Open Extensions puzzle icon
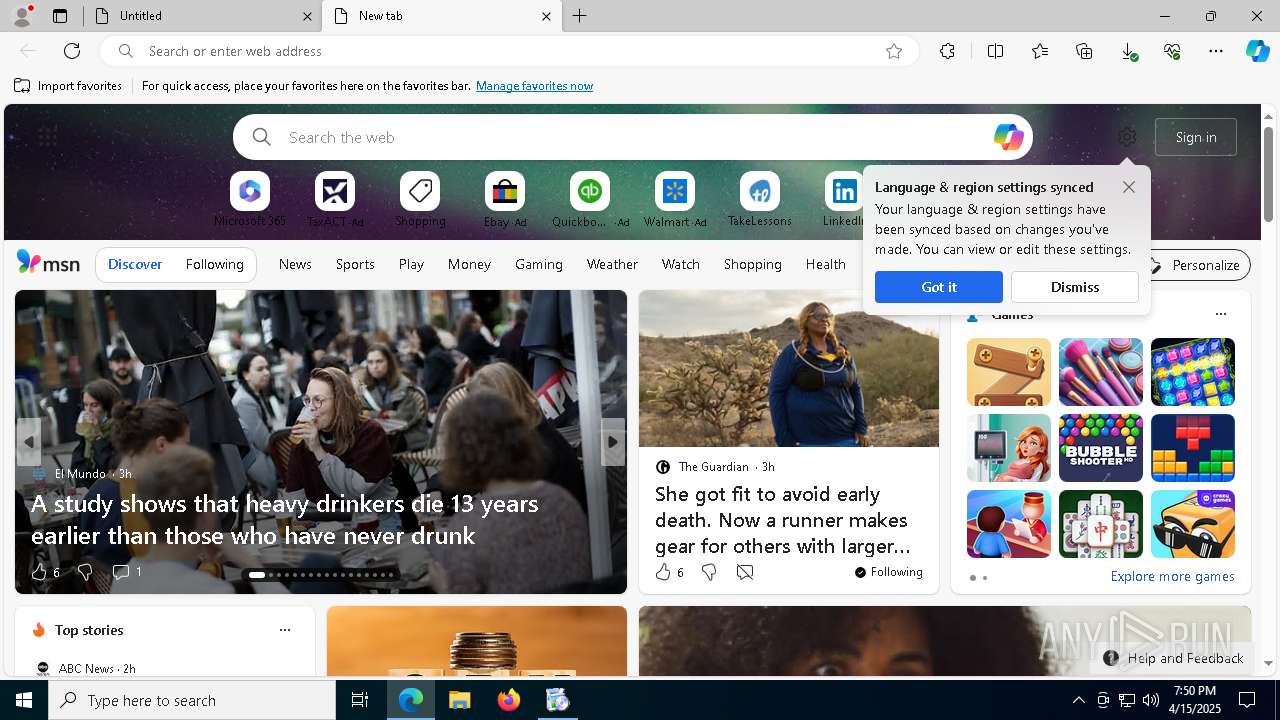This screenshot has height=720, width=1280. [x=947, y=51]
